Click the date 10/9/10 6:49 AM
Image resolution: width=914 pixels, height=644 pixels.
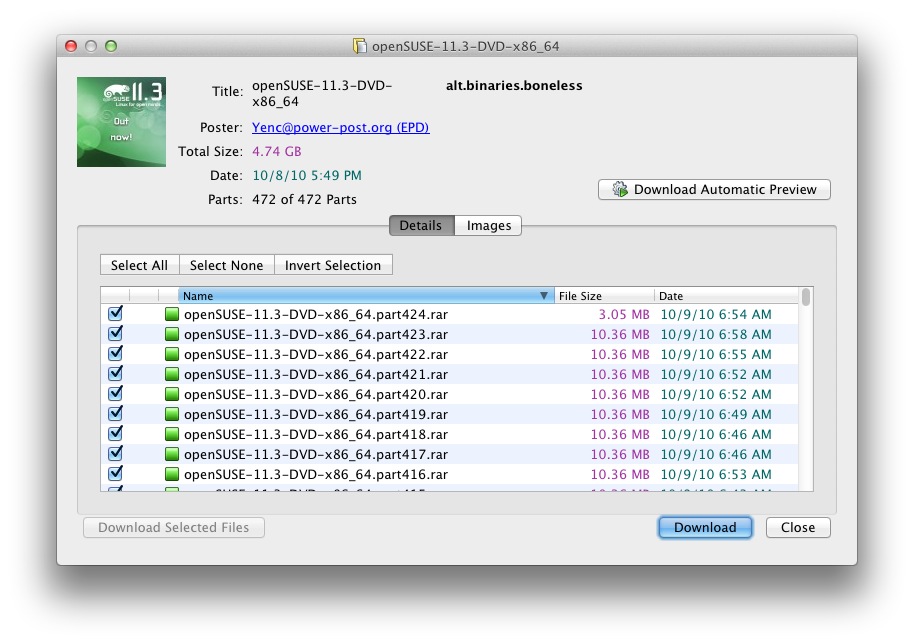point(716,414)
